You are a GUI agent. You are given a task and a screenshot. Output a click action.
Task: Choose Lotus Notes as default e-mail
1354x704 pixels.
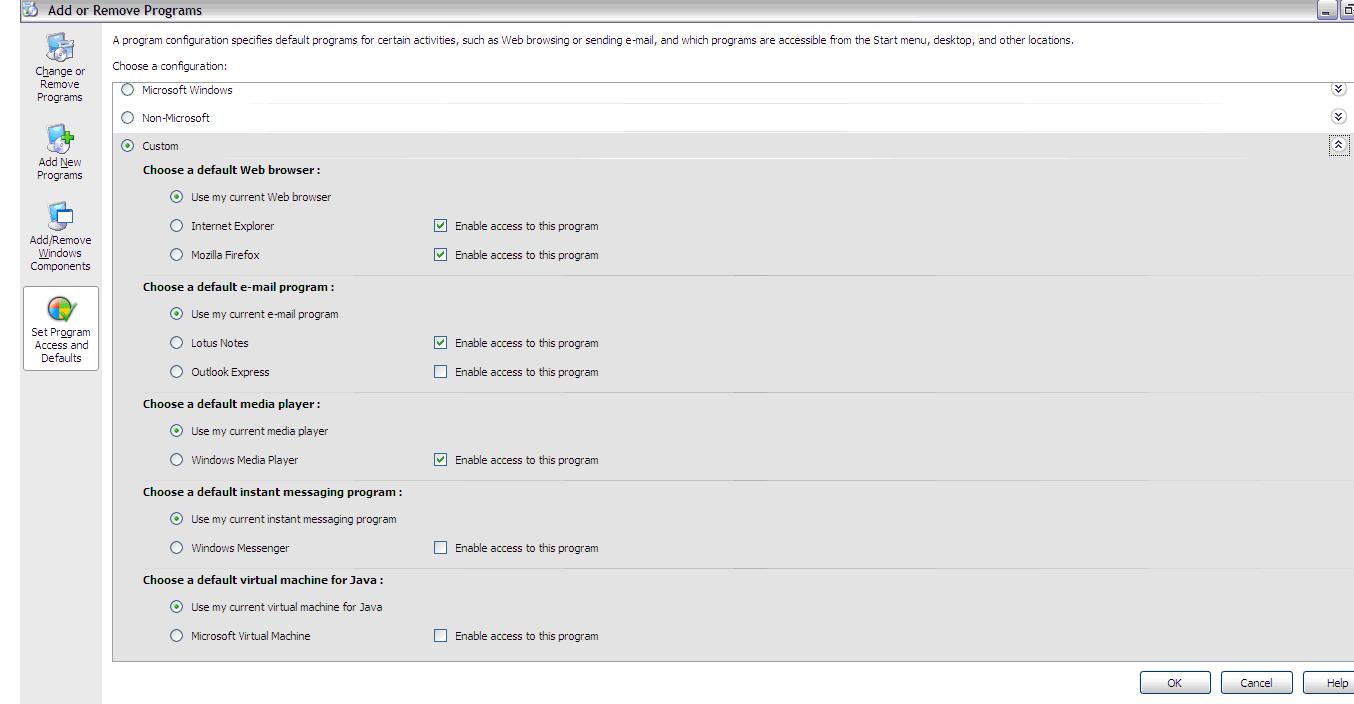tap(177, 343)
